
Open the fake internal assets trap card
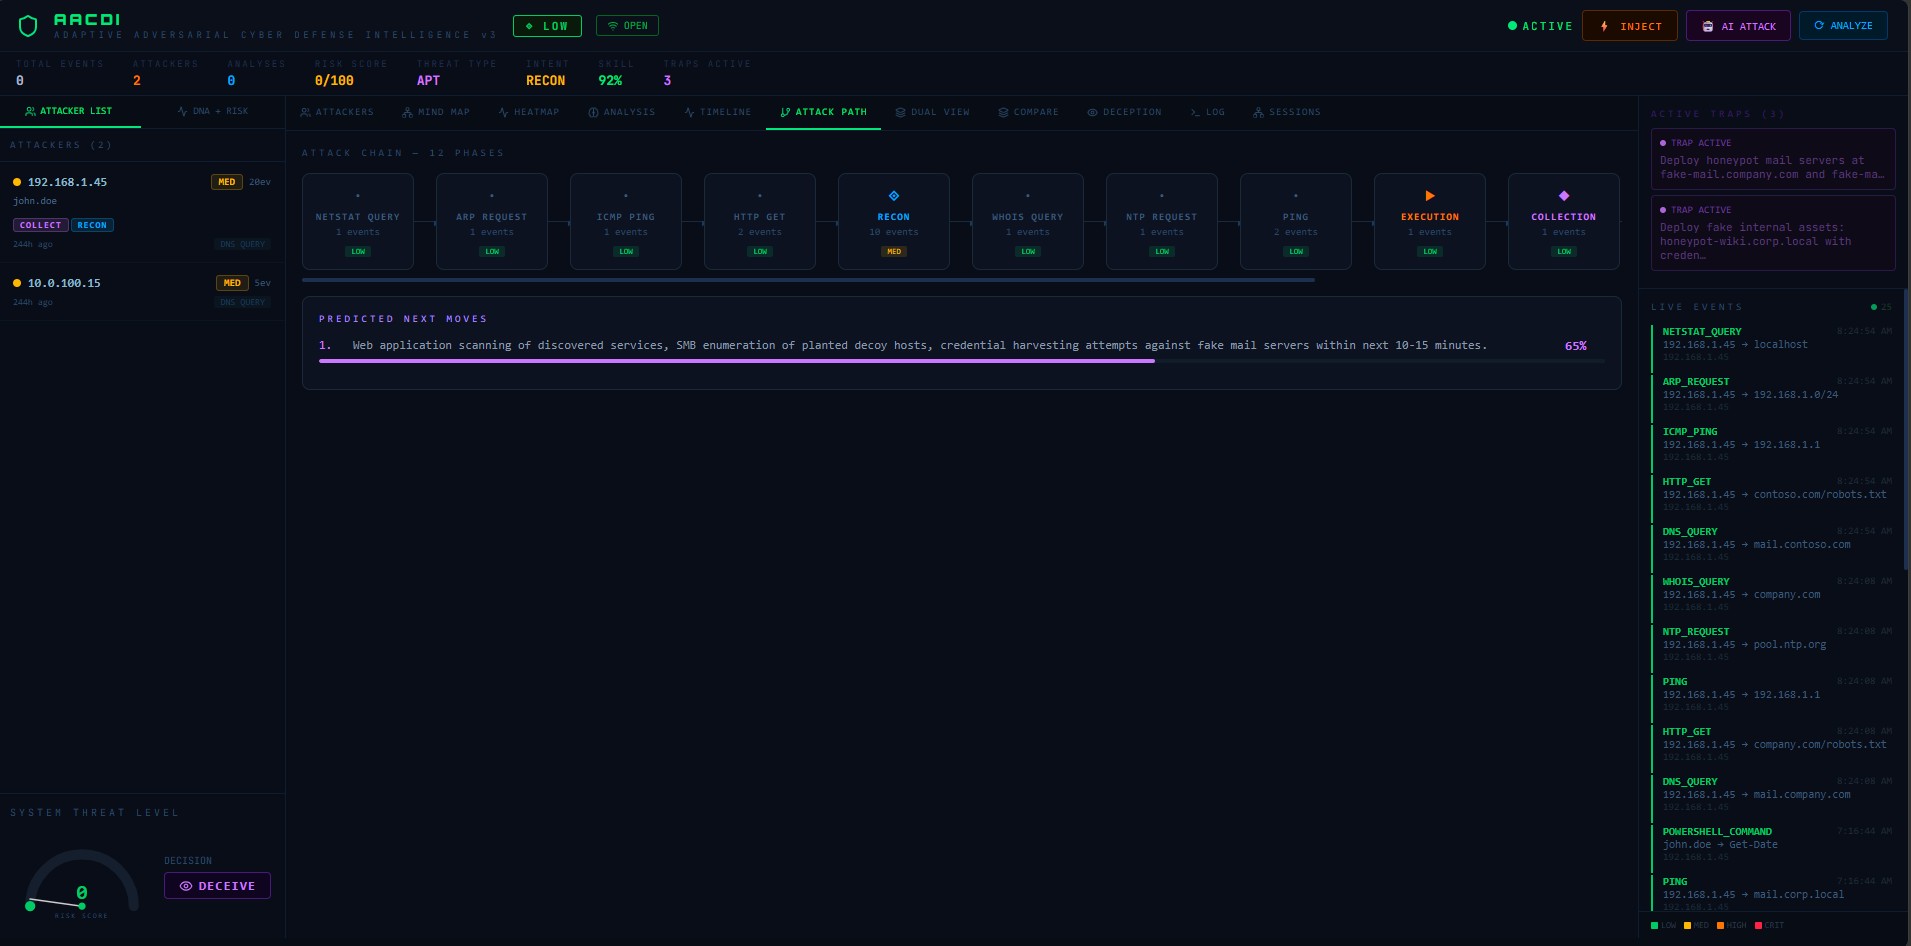point(1773,233)
